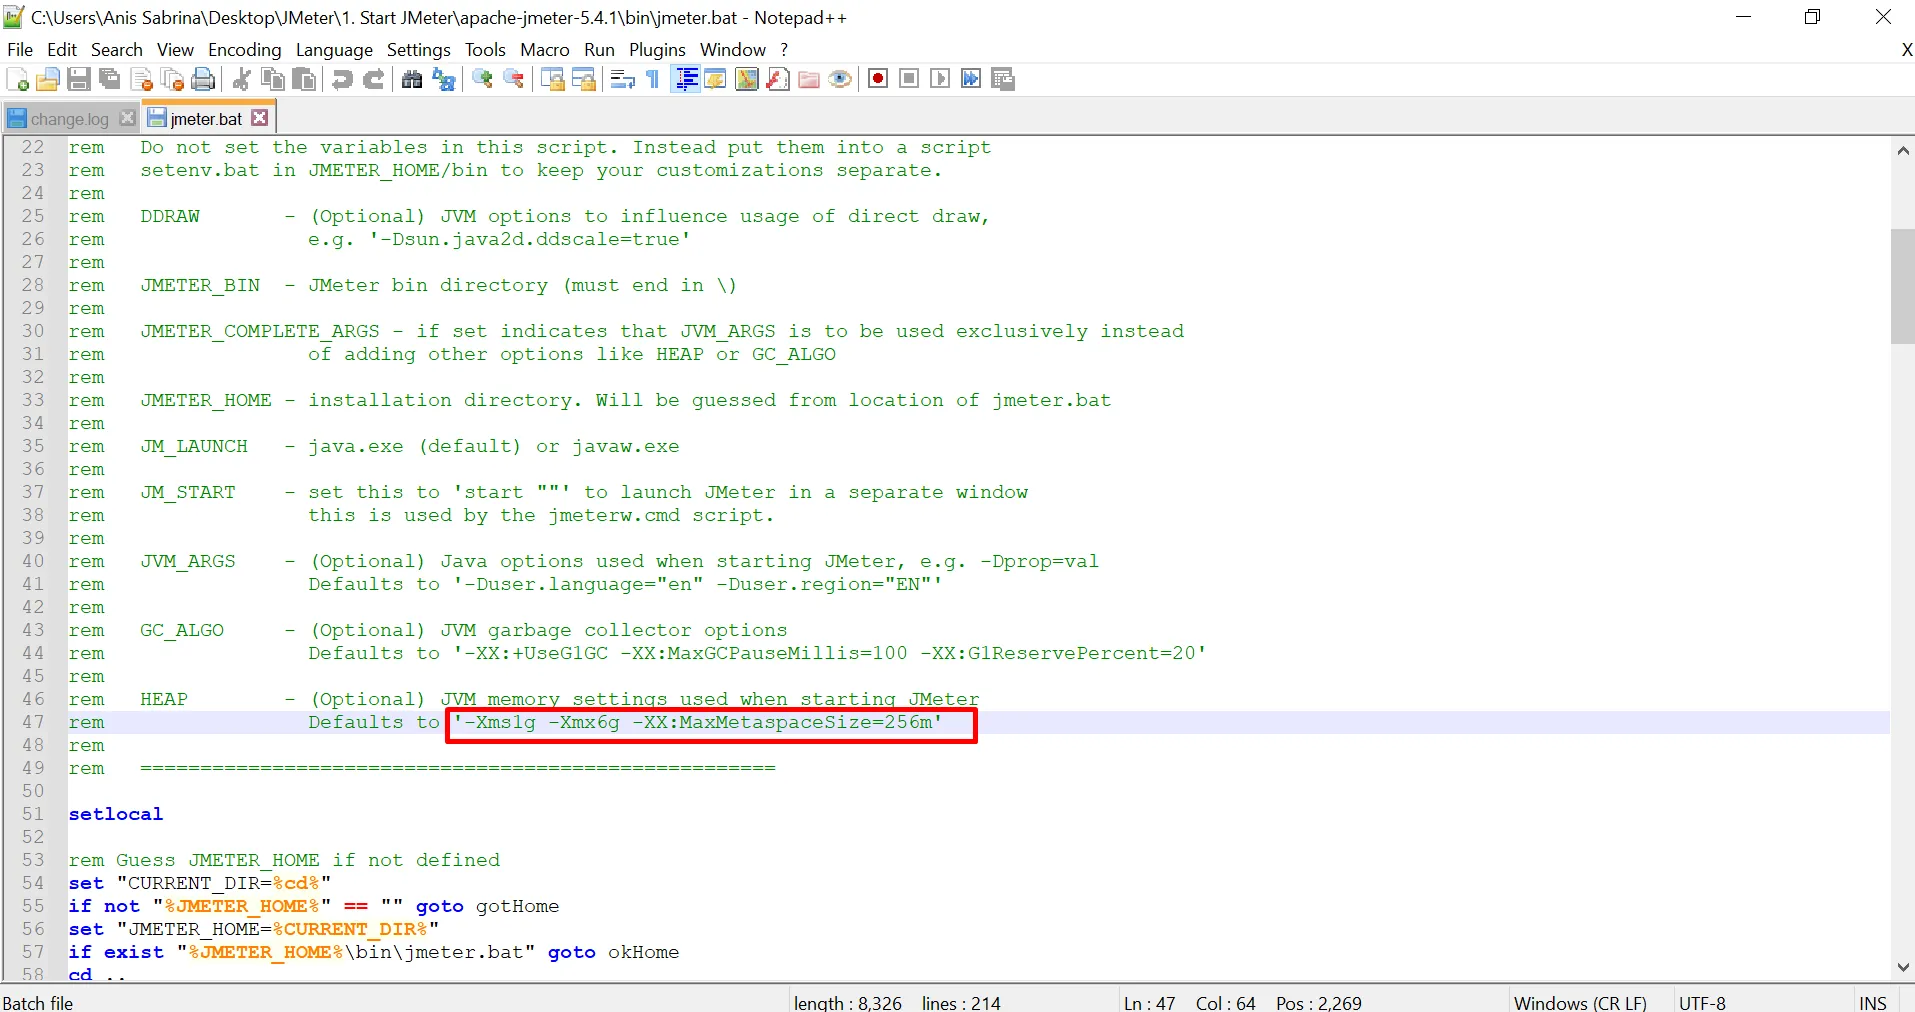This screenshot has height=1012, width=1915.
Task: Toggle the indent guide button
Action: click(686, 79)
